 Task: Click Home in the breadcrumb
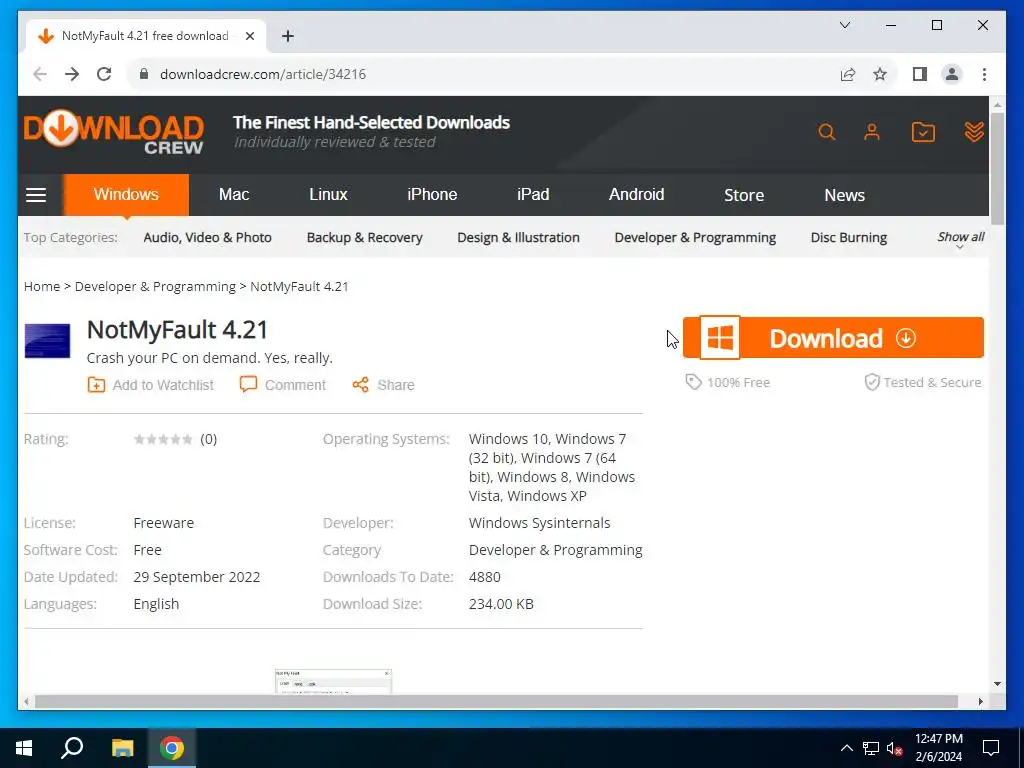coord(42,287)
